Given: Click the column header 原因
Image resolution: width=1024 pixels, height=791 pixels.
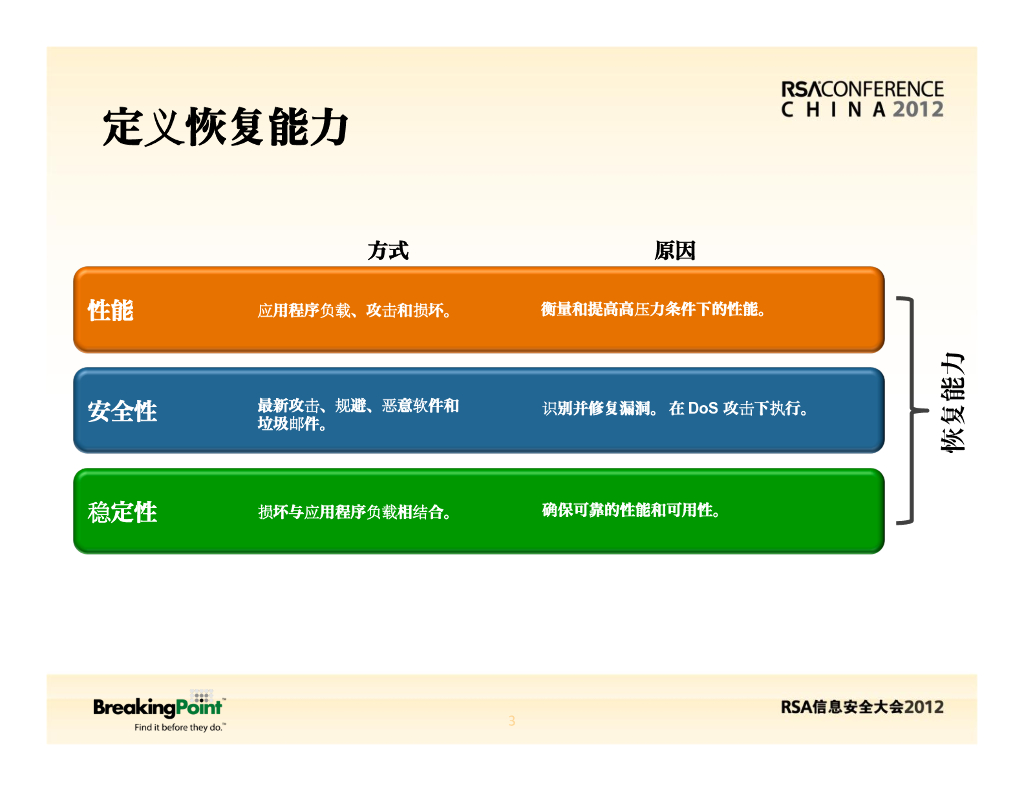Looking at the screenshot, I should tap(675, 250).
